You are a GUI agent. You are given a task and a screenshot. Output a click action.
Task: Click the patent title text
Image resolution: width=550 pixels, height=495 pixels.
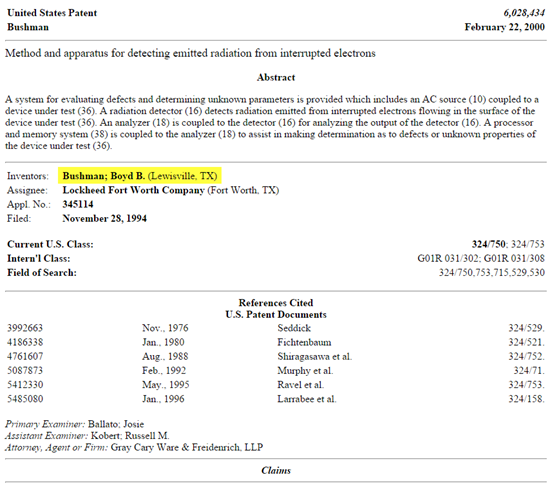tap(190, 53)
